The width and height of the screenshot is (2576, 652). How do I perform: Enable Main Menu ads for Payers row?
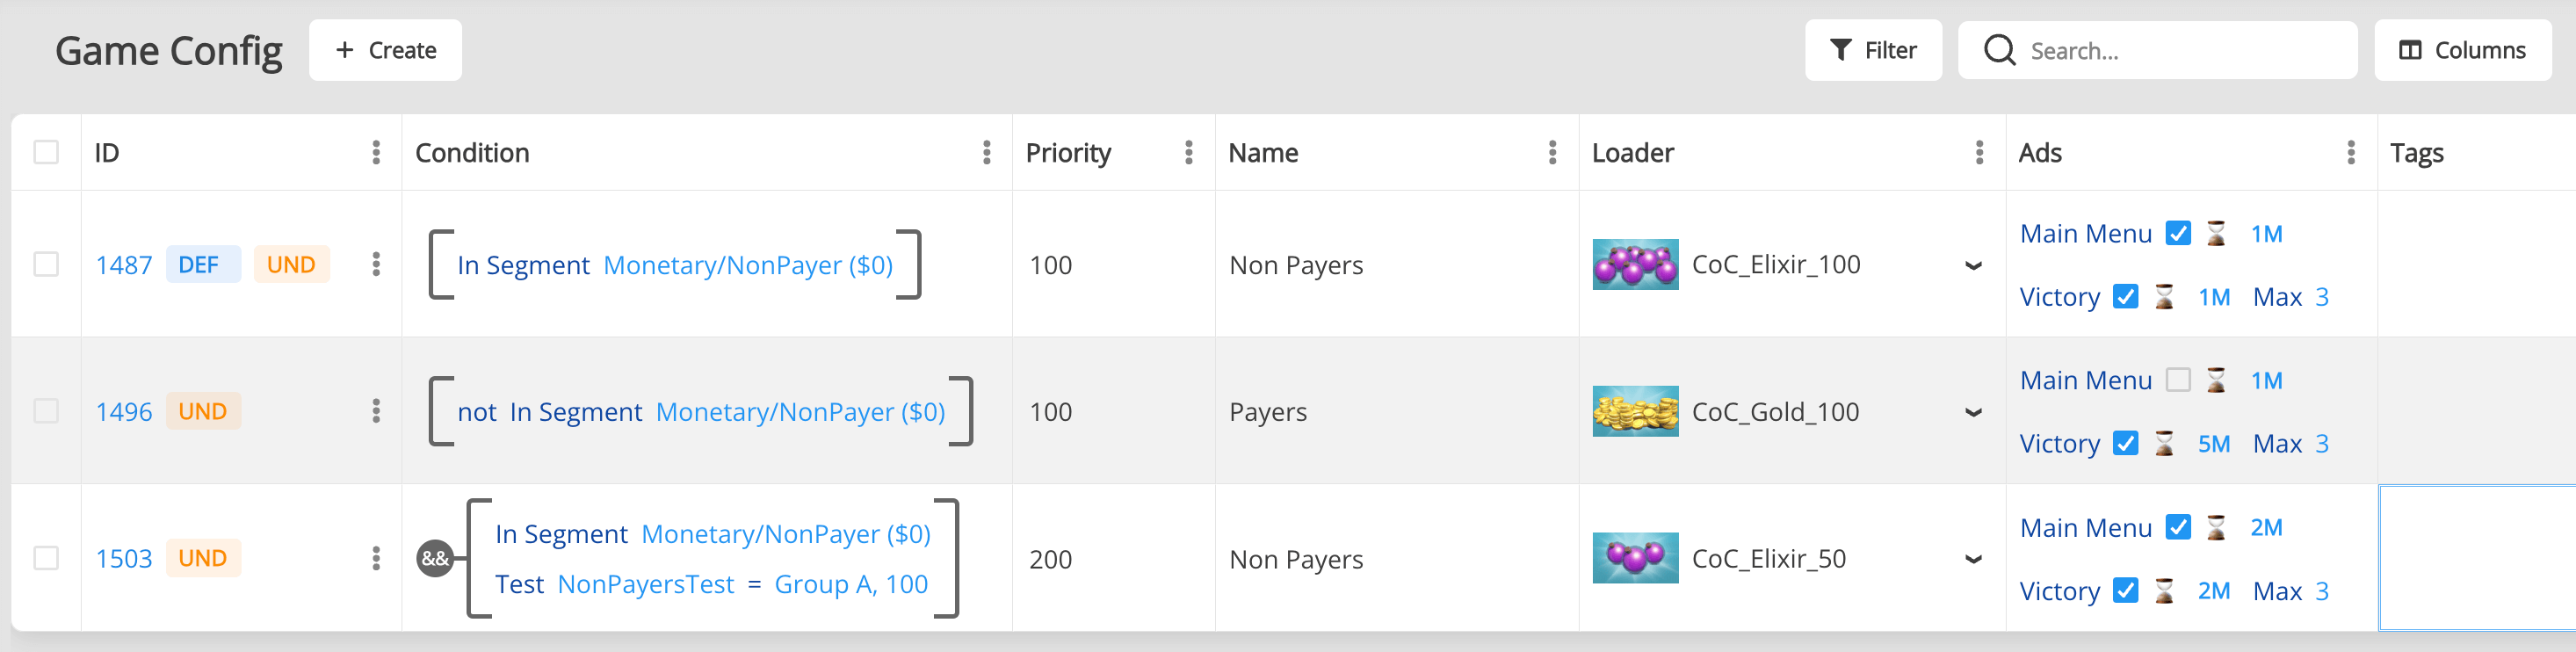[x=2177, y=380]
